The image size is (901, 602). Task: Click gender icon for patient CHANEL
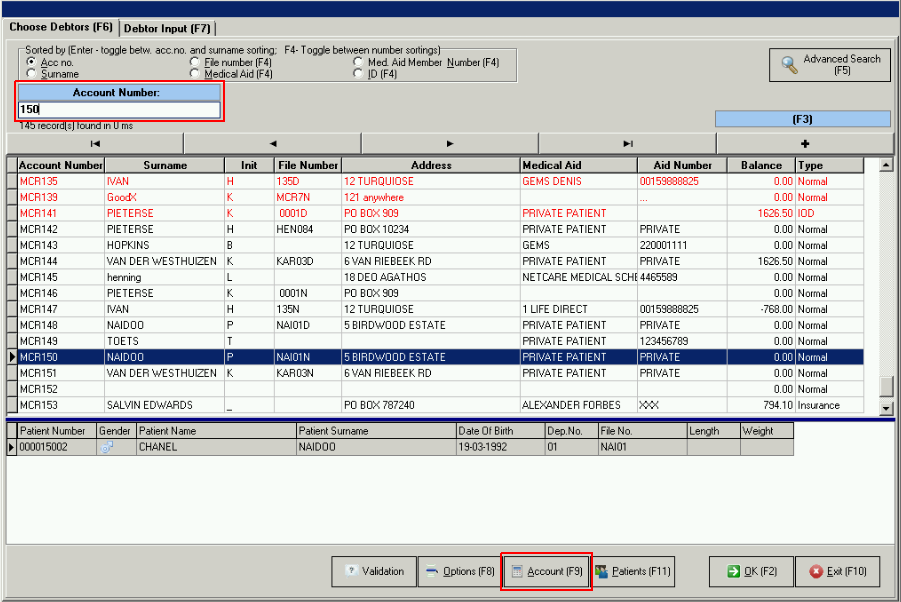click(108, 447)
